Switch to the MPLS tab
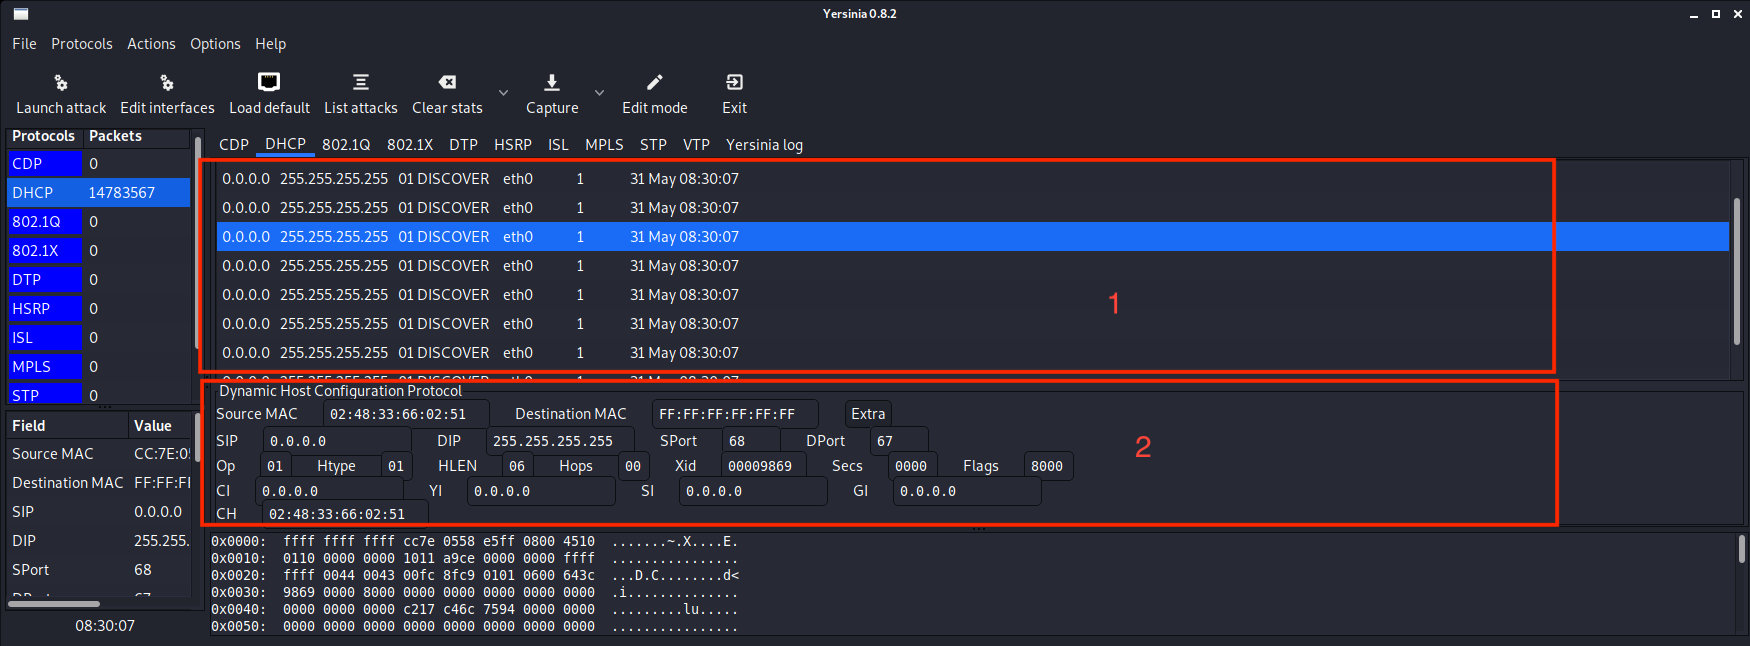1750x646 pixels. tap(604, 145)
